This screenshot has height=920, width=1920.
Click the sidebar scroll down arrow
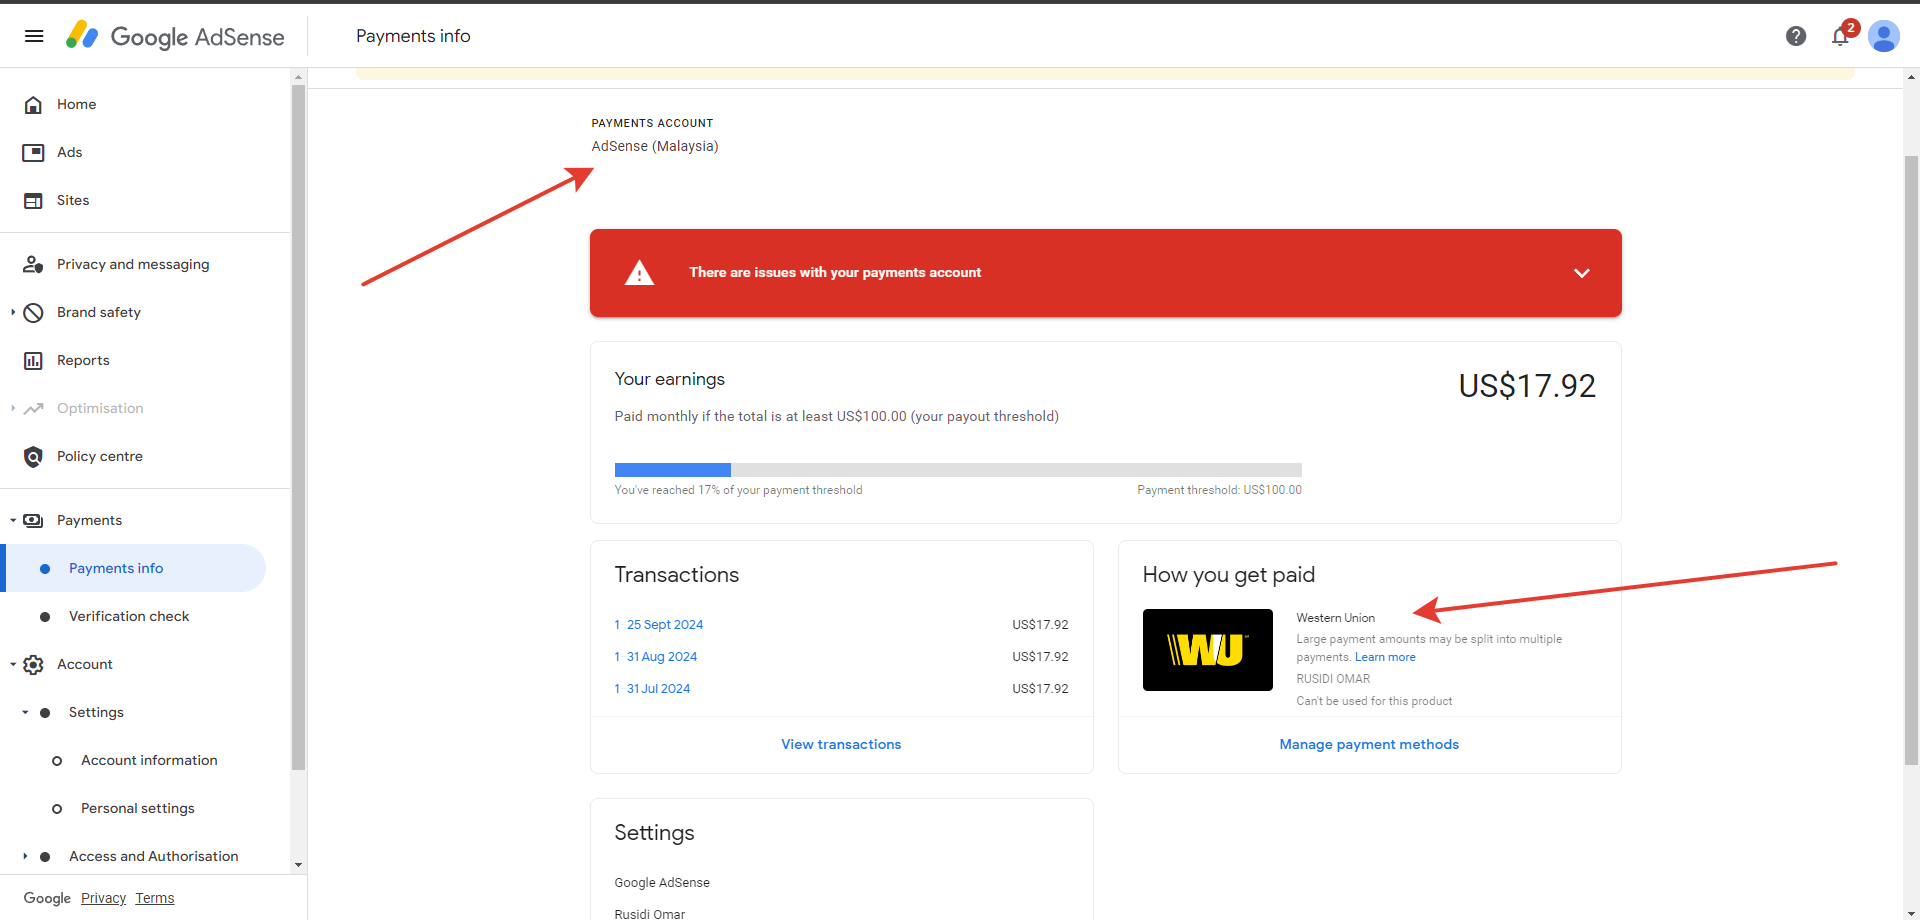pyautogui.click(x=298, y=865)
